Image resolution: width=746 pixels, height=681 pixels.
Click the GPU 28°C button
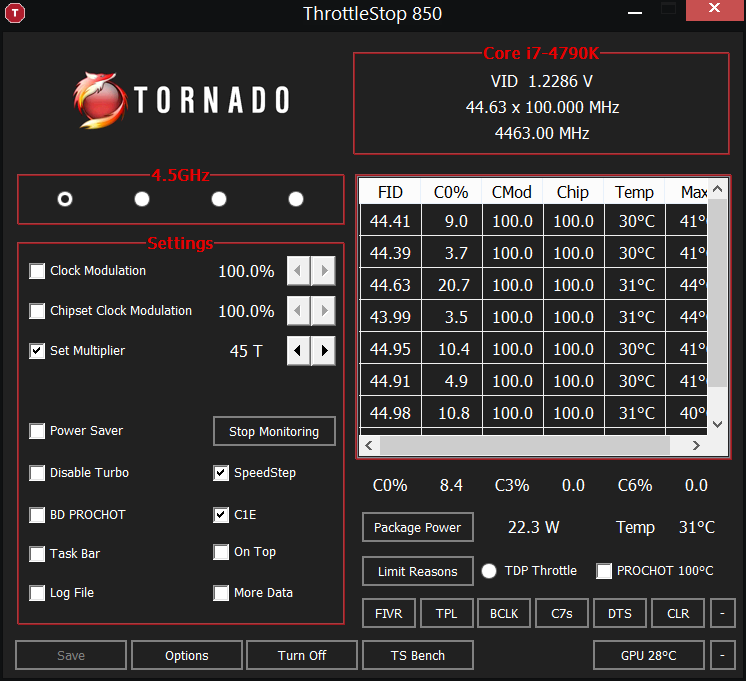click(x=648, y=655)
